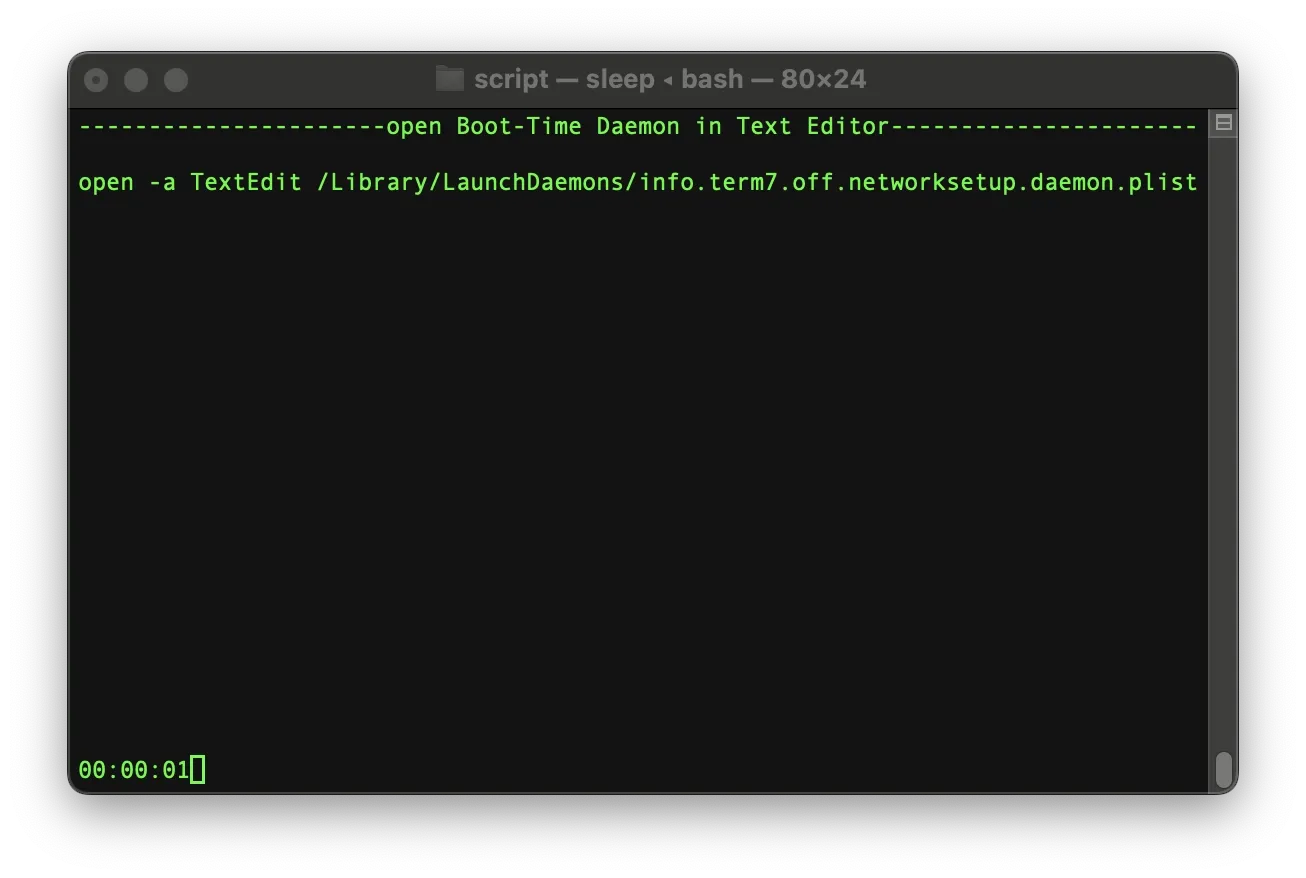Click the block cursor after the timer

[x=197, y=770]
